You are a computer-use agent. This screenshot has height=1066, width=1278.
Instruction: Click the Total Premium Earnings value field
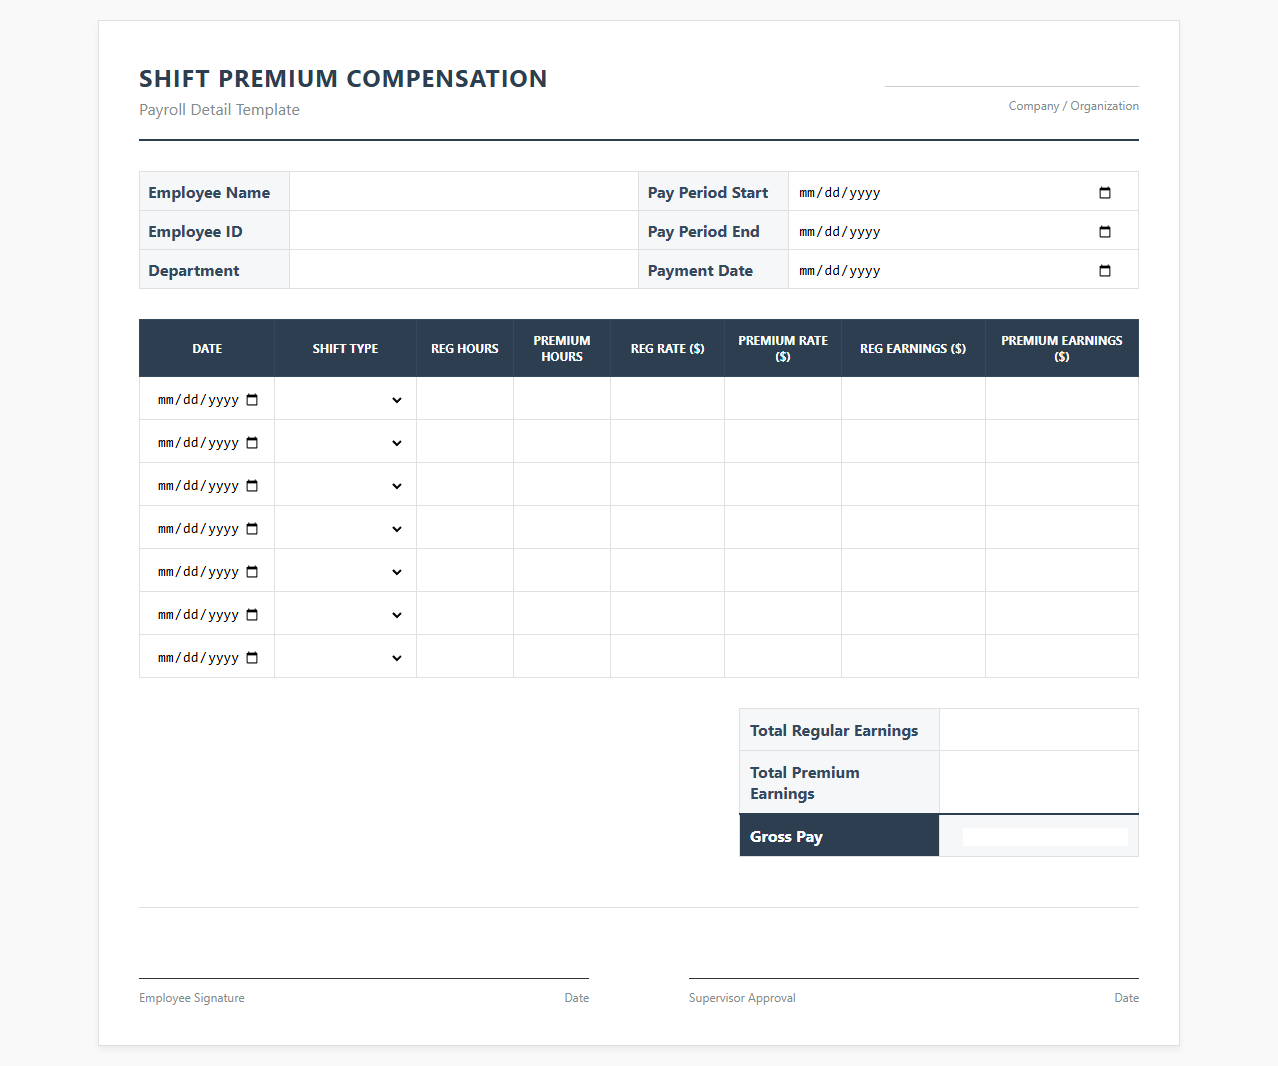tap(1039, 782)
